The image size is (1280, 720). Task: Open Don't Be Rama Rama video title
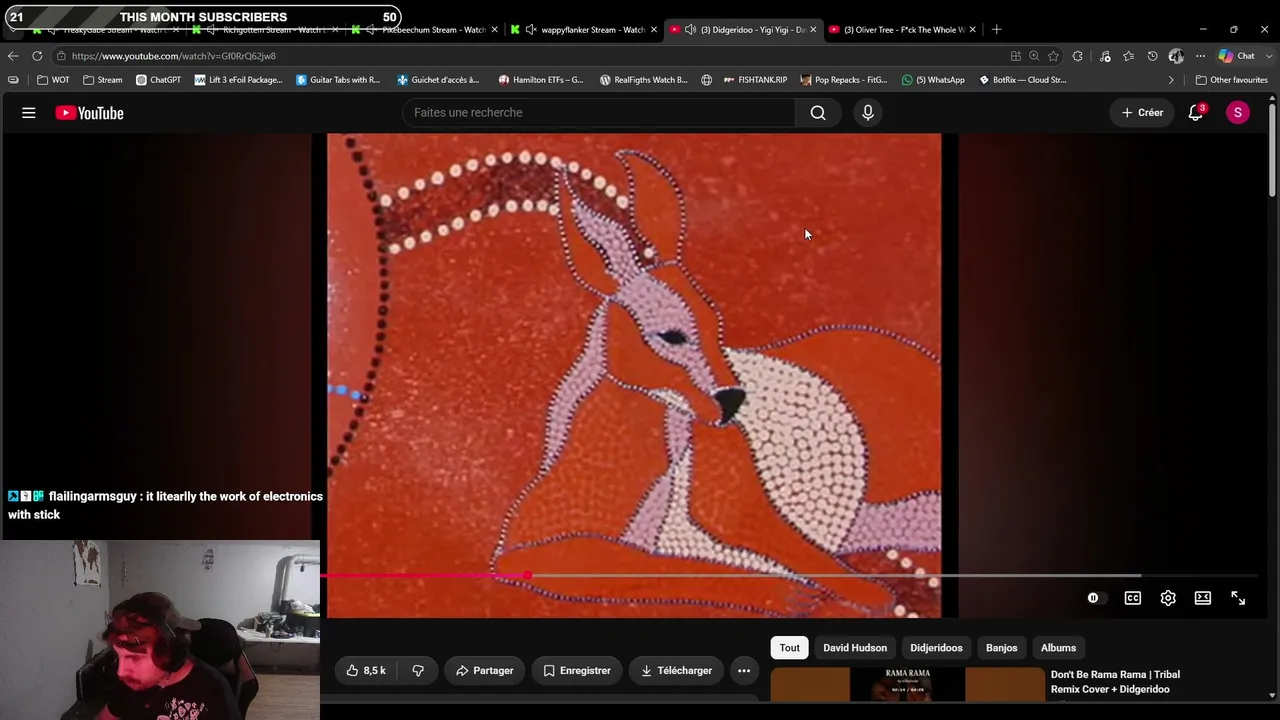coord(1115,682)
